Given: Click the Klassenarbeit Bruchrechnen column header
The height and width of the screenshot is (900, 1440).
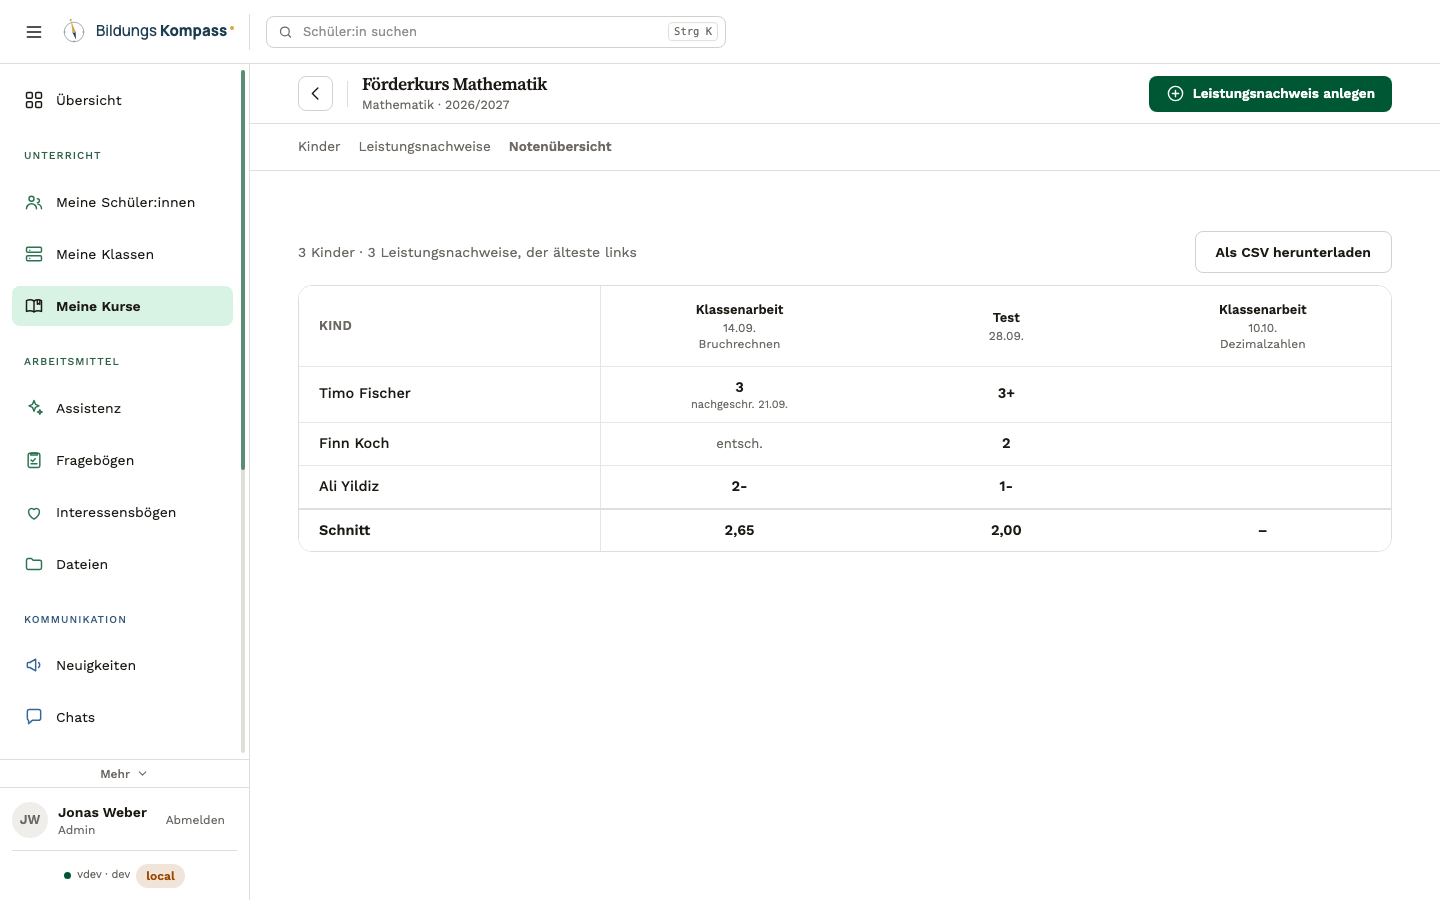Looking at the screenshot, I should [x=740, y=326].
